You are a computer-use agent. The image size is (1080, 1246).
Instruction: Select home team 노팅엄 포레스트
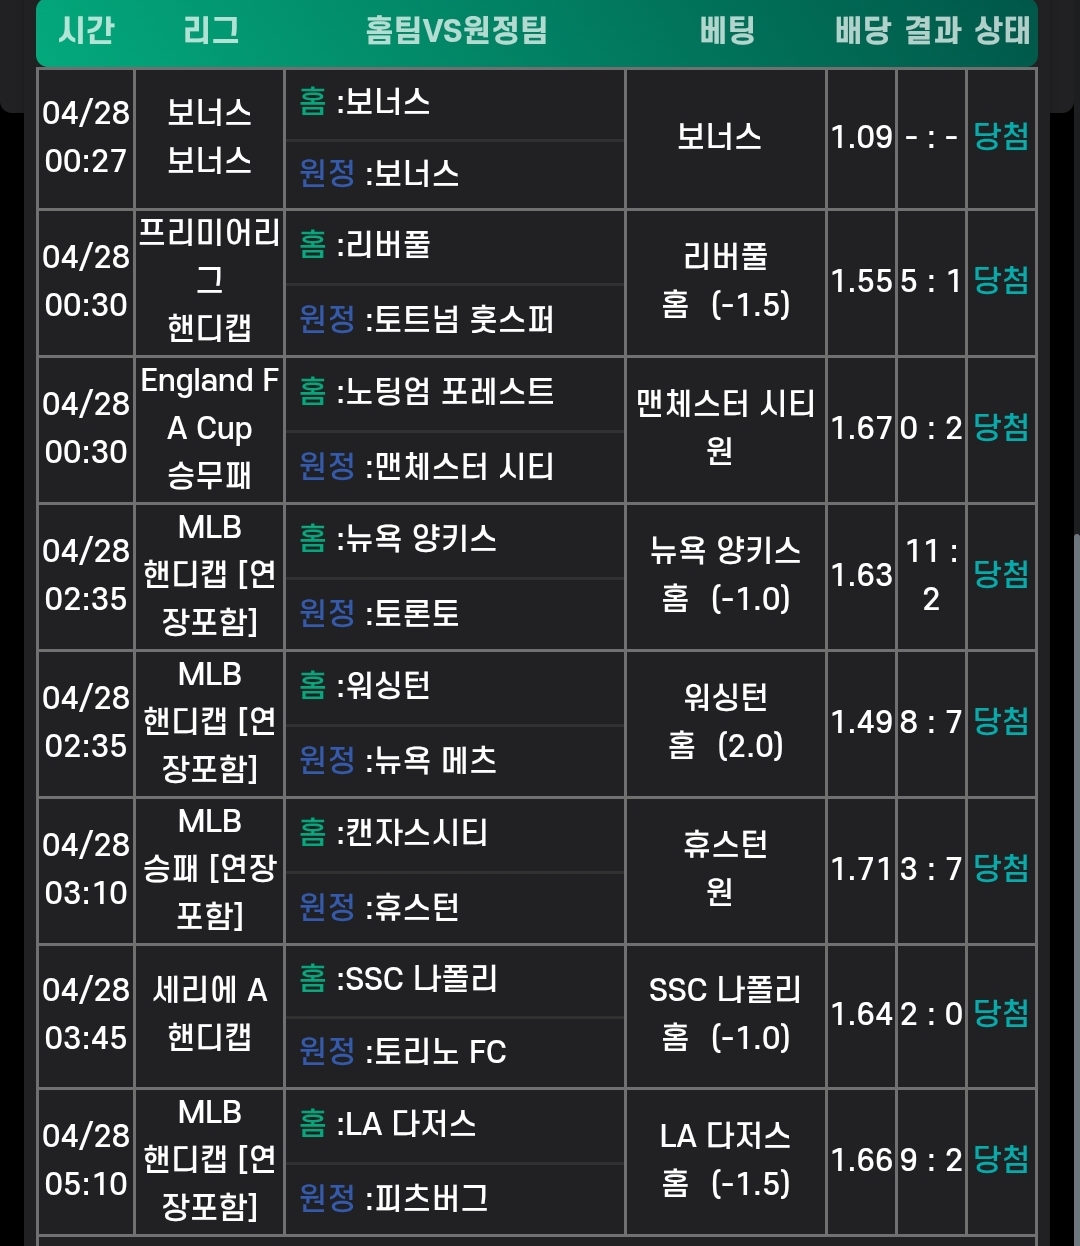[x=444, y=392]
